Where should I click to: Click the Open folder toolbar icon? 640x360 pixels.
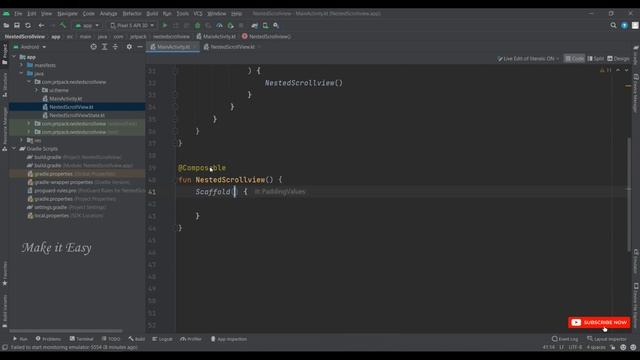[6, 25]
